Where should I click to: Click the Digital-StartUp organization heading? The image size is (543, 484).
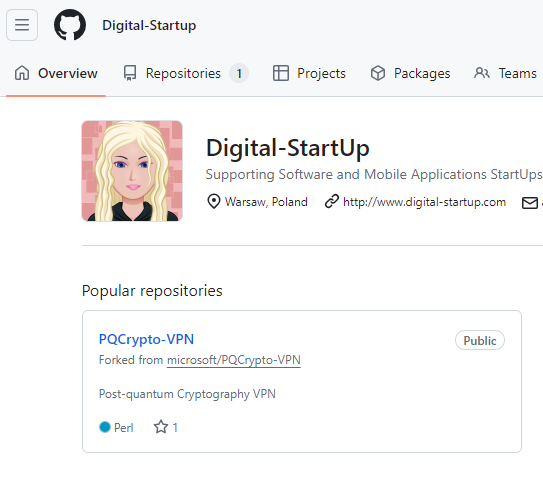point(287,148)
